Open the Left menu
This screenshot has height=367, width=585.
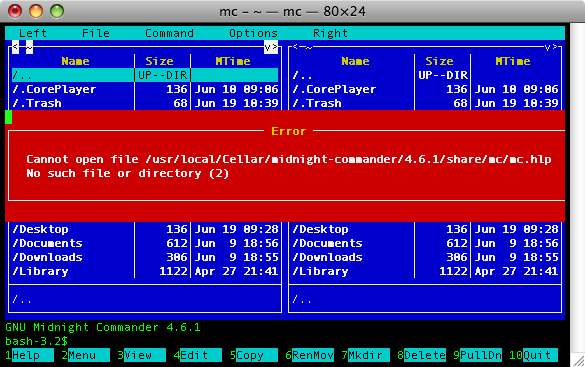point(33,33)
